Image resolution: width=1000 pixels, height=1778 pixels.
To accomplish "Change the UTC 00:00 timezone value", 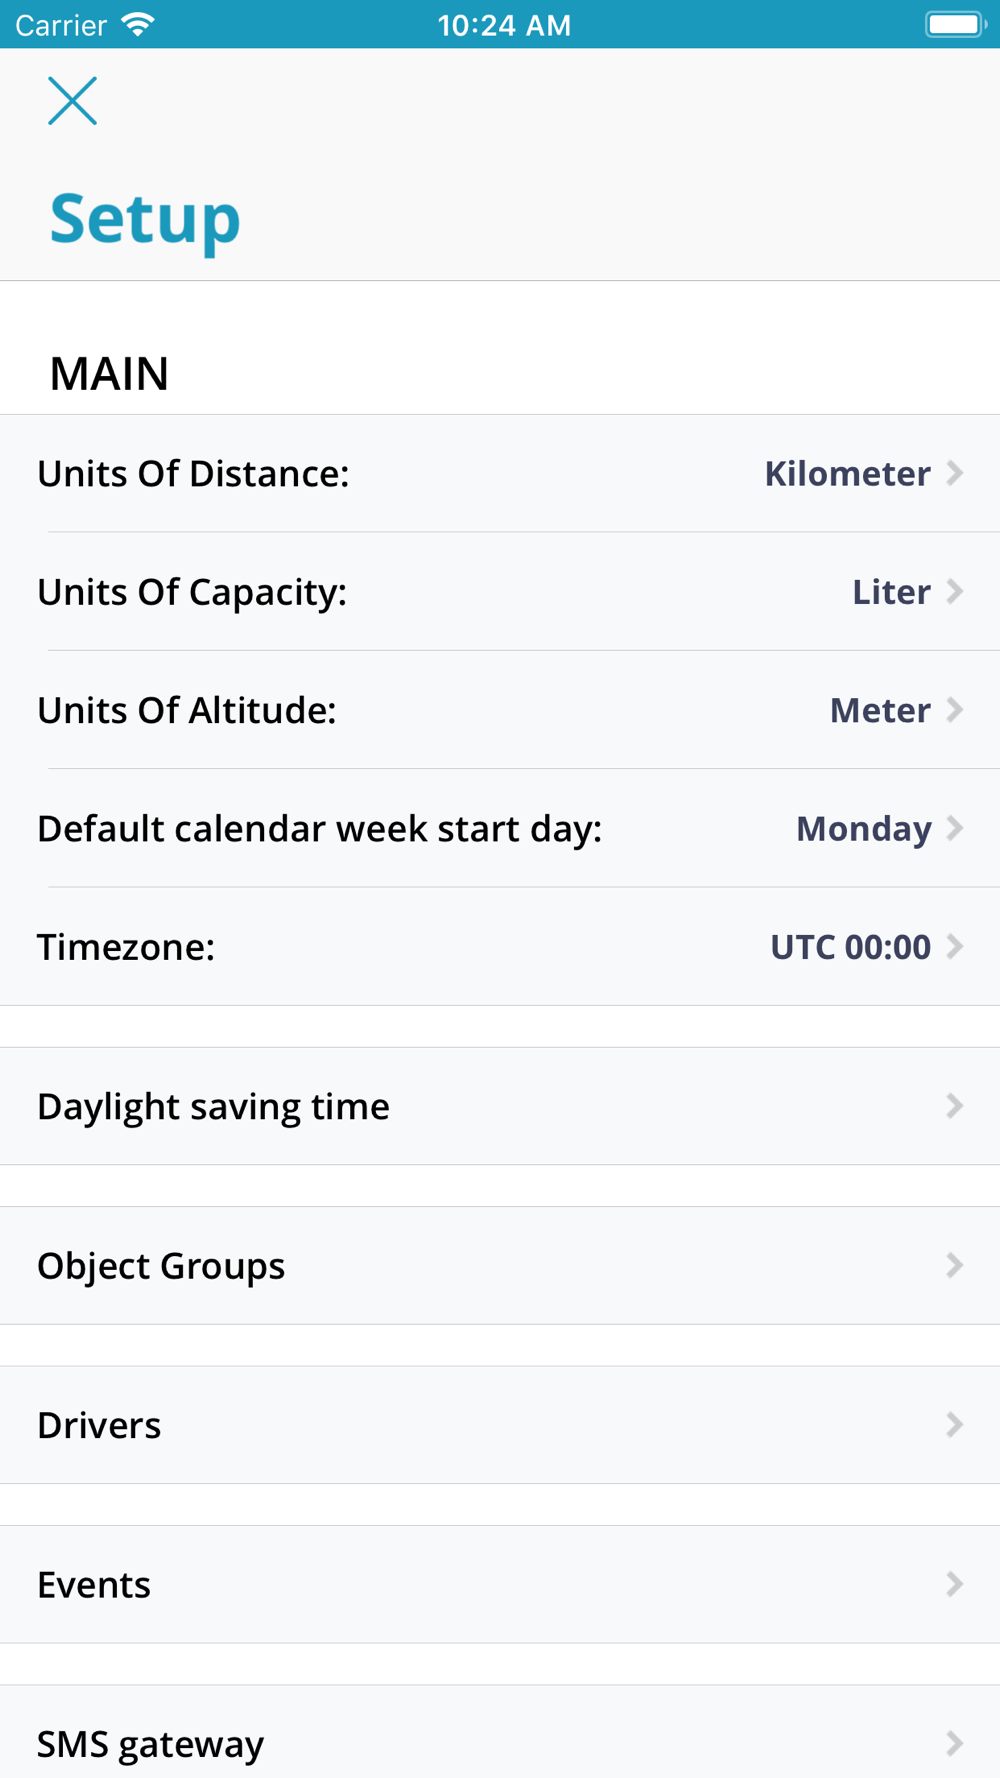I will coord(850,947).
